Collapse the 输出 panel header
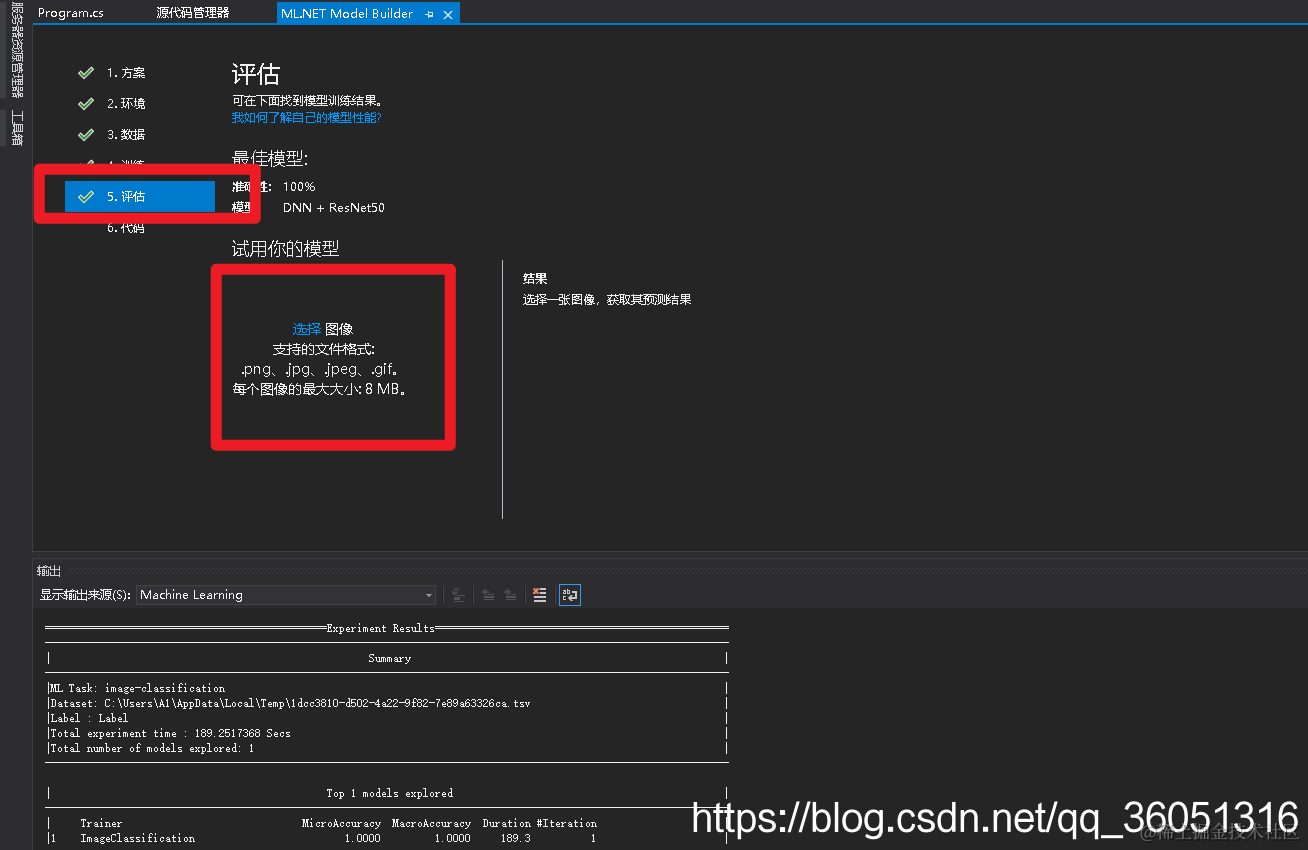The height and width of the screenshot is (850, 1308). coord(48,570)
